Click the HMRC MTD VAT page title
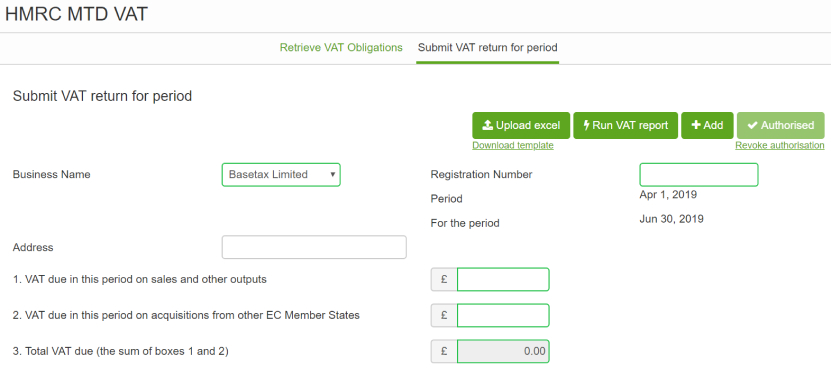 point(76,14)
